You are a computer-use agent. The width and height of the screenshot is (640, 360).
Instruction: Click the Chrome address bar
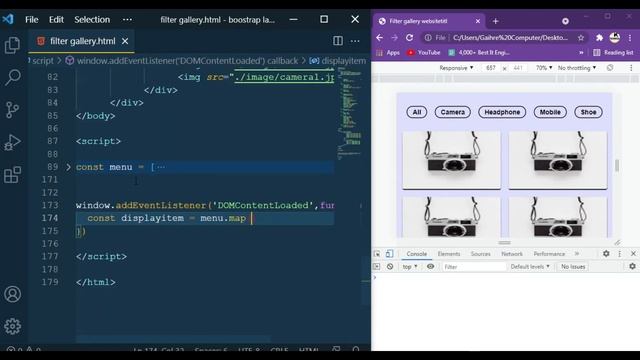point(503,38)
